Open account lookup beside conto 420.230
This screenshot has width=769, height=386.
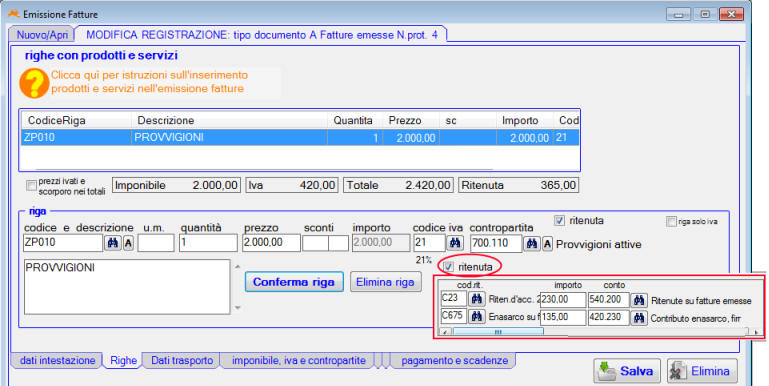pyautogui.click(x=639, y=317)
